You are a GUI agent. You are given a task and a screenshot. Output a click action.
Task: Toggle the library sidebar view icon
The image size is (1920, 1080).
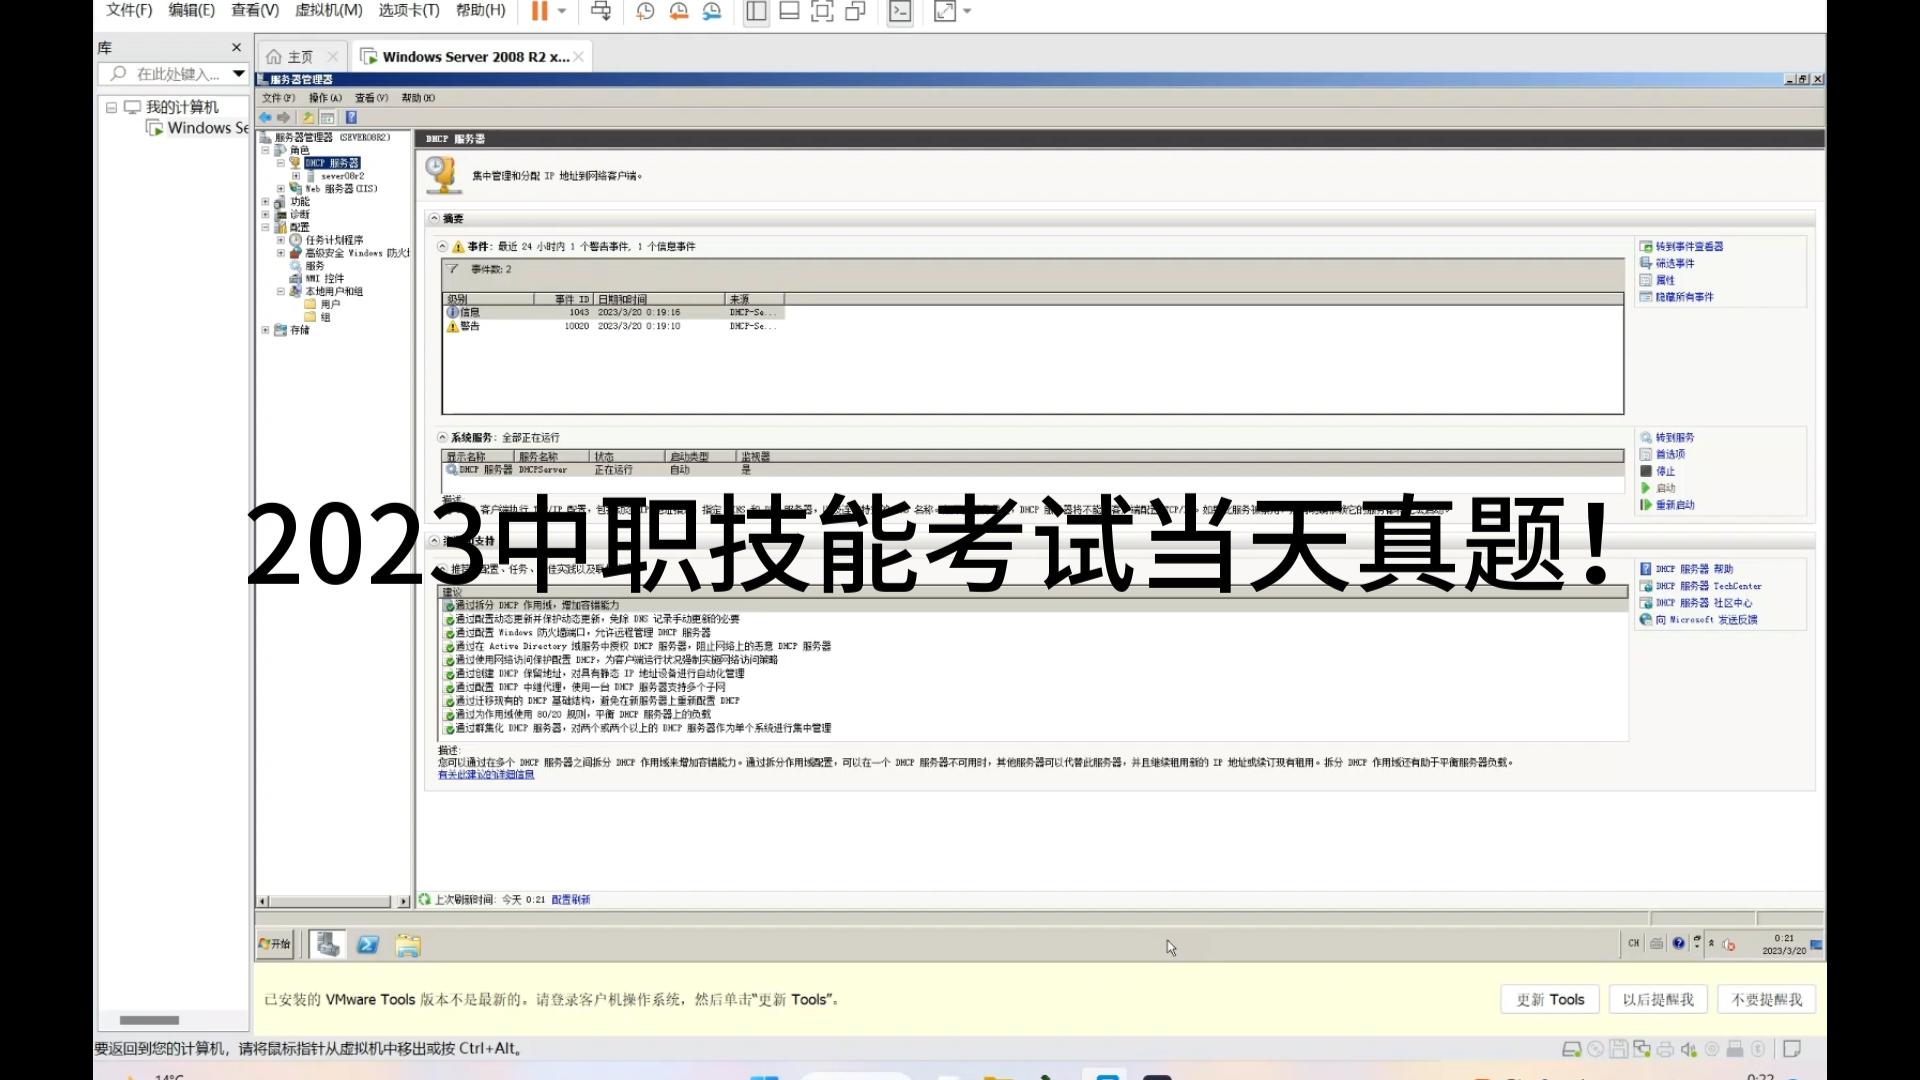pyautogui.click(x=756, y=11)
